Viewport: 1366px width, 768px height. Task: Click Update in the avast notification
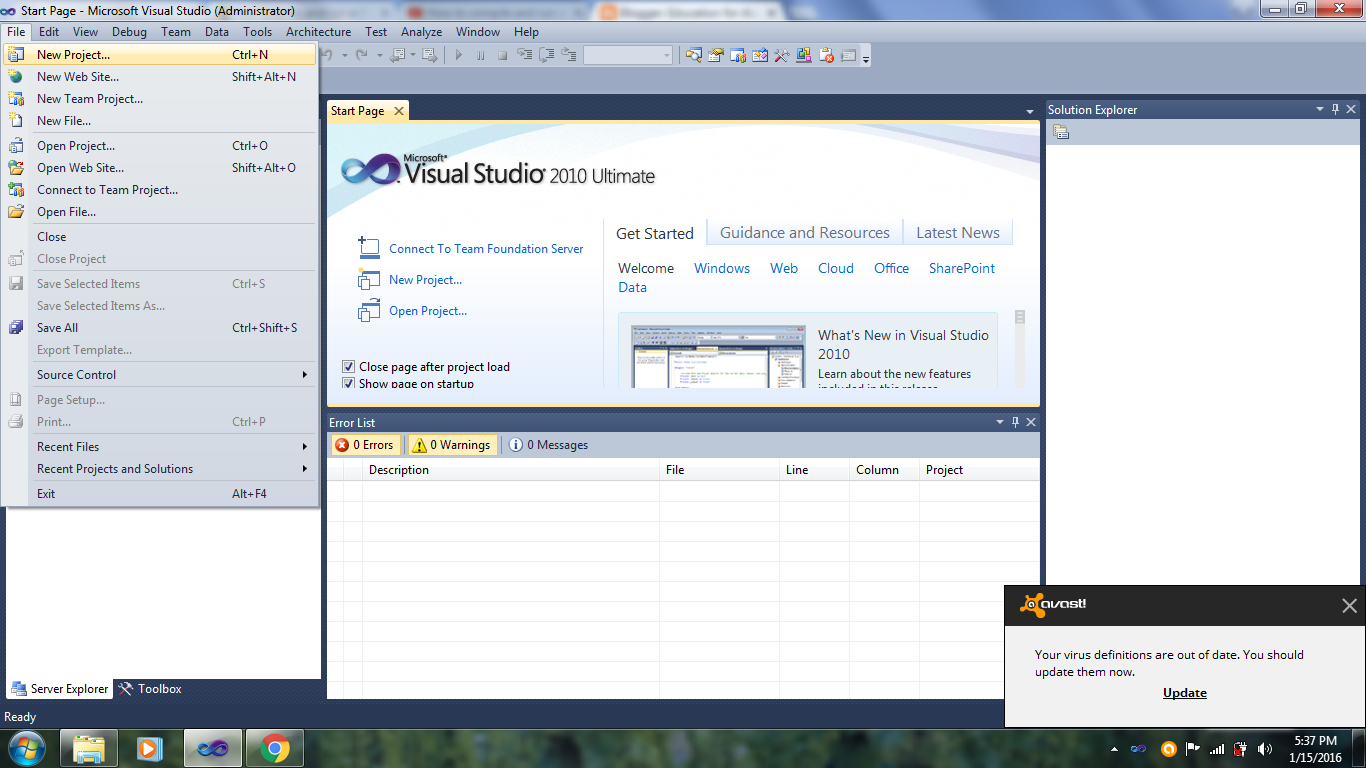tap(1184, 692)
